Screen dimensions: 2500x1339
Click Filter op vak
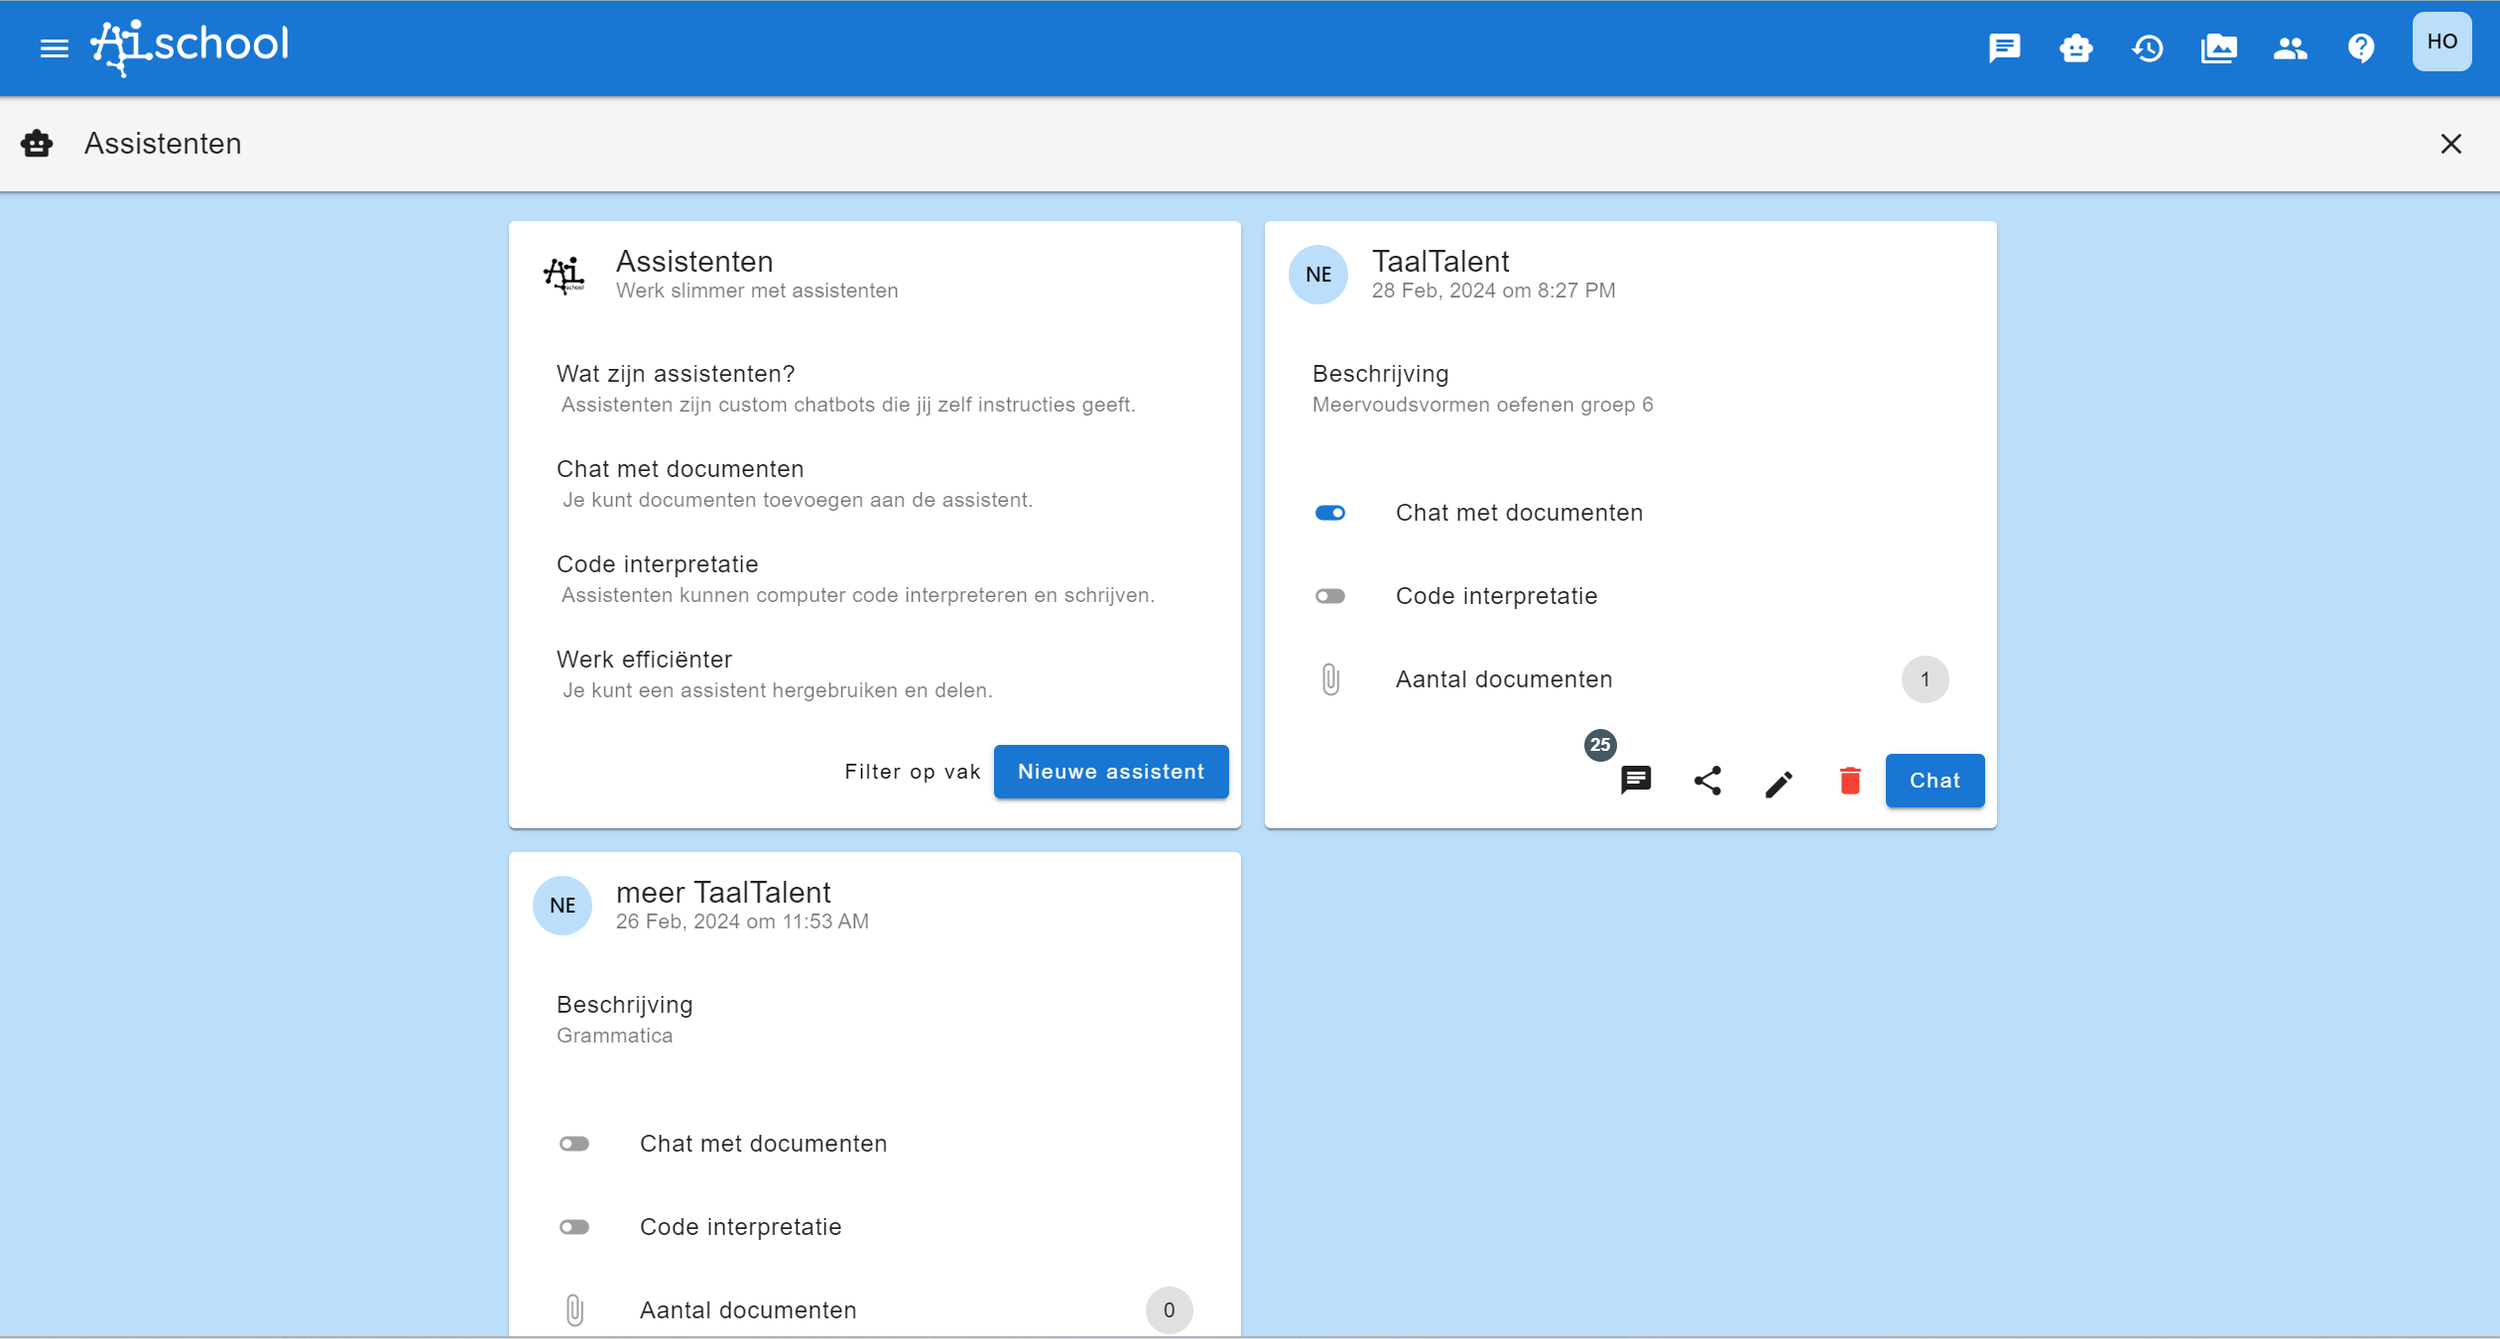coord(912,772)
